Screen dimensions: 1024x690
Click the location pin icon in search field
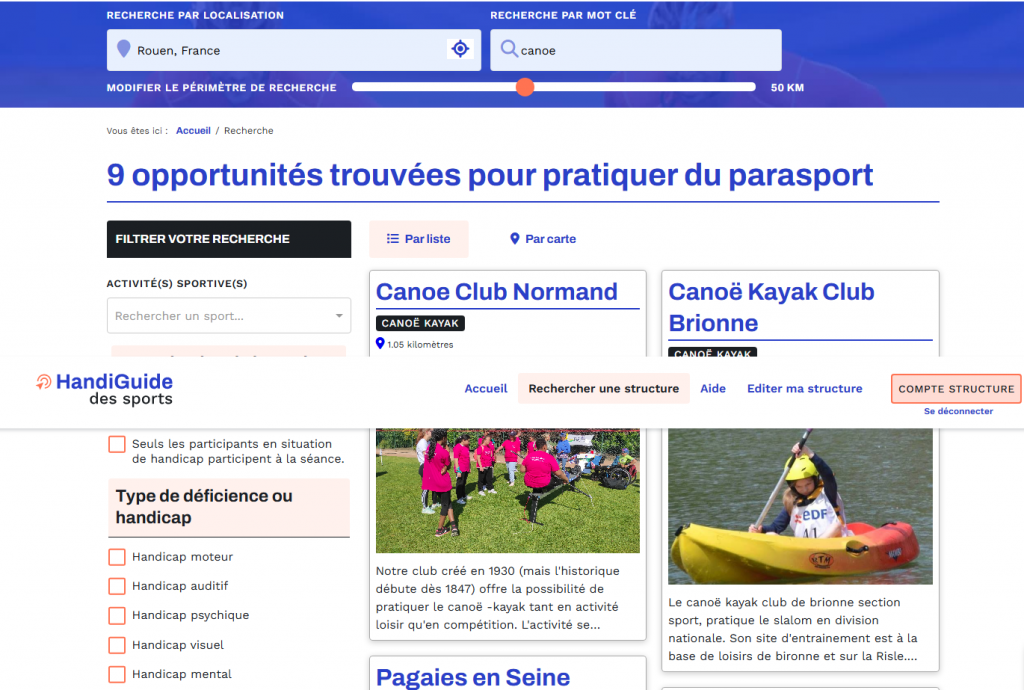click(x=124, y=49)
